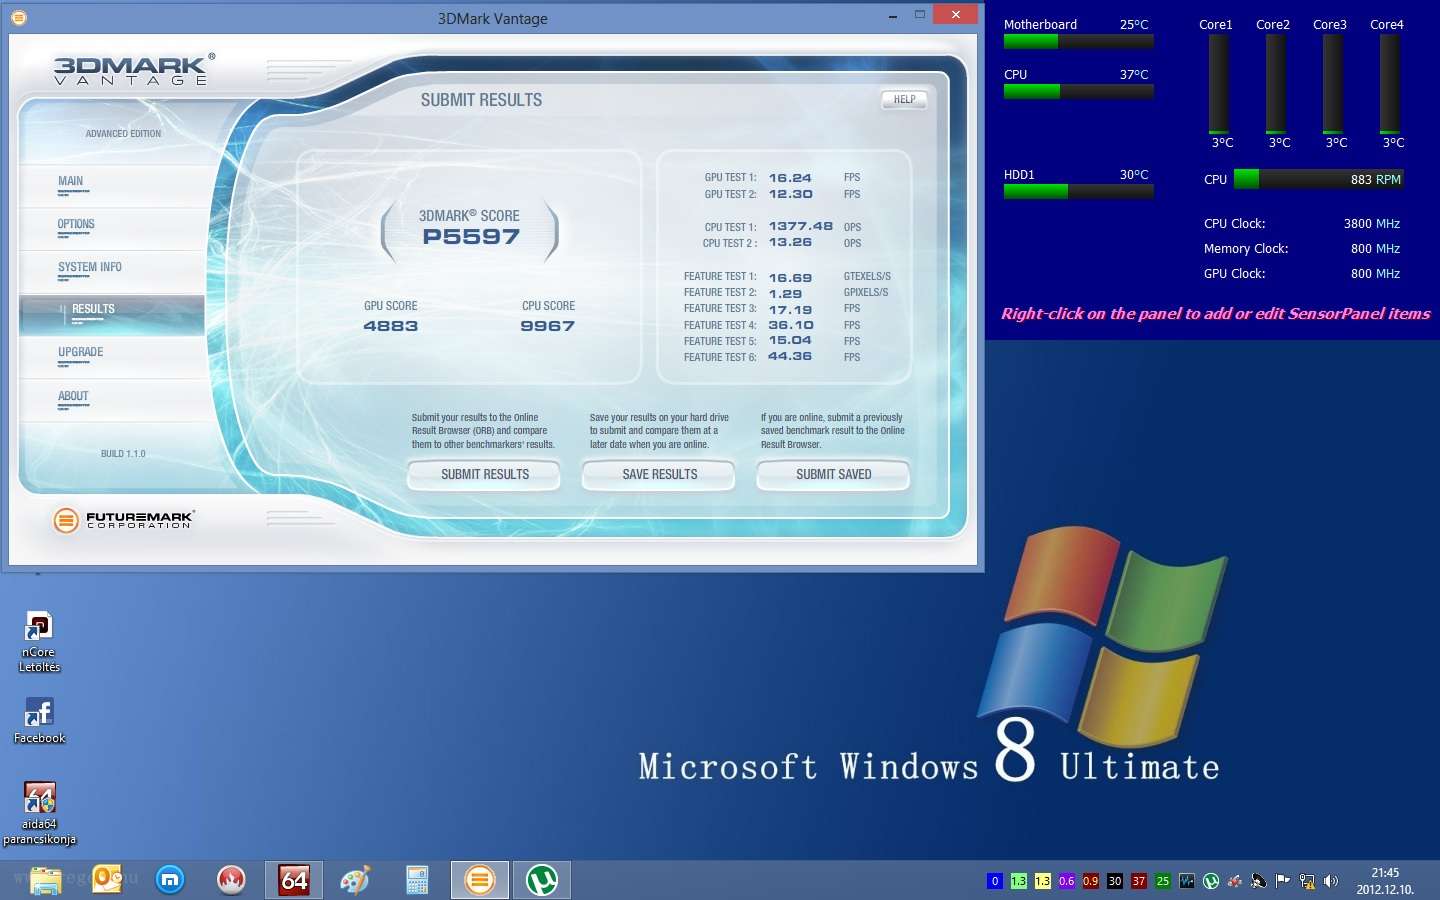1440x900 pixels.
Task: Click the CPU score value 9967
Action: [x=547, y=326]
